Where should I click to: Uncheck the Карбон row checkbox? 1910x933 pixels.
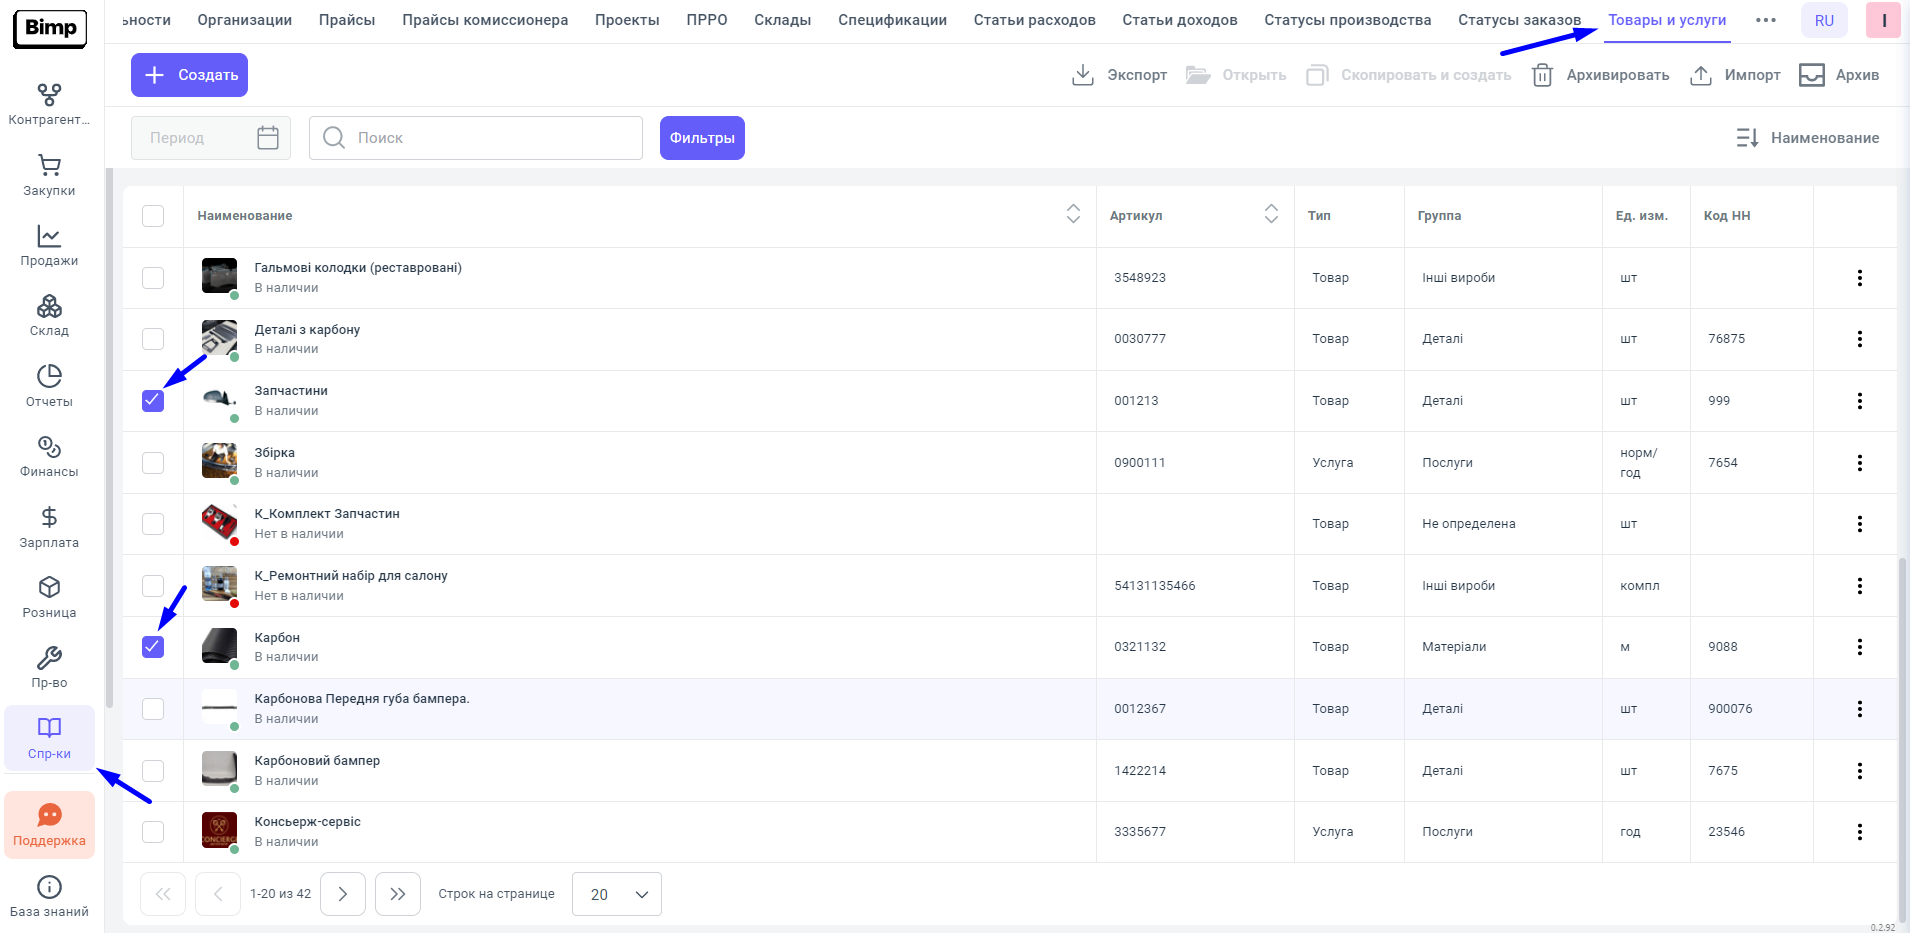(153, 647)
